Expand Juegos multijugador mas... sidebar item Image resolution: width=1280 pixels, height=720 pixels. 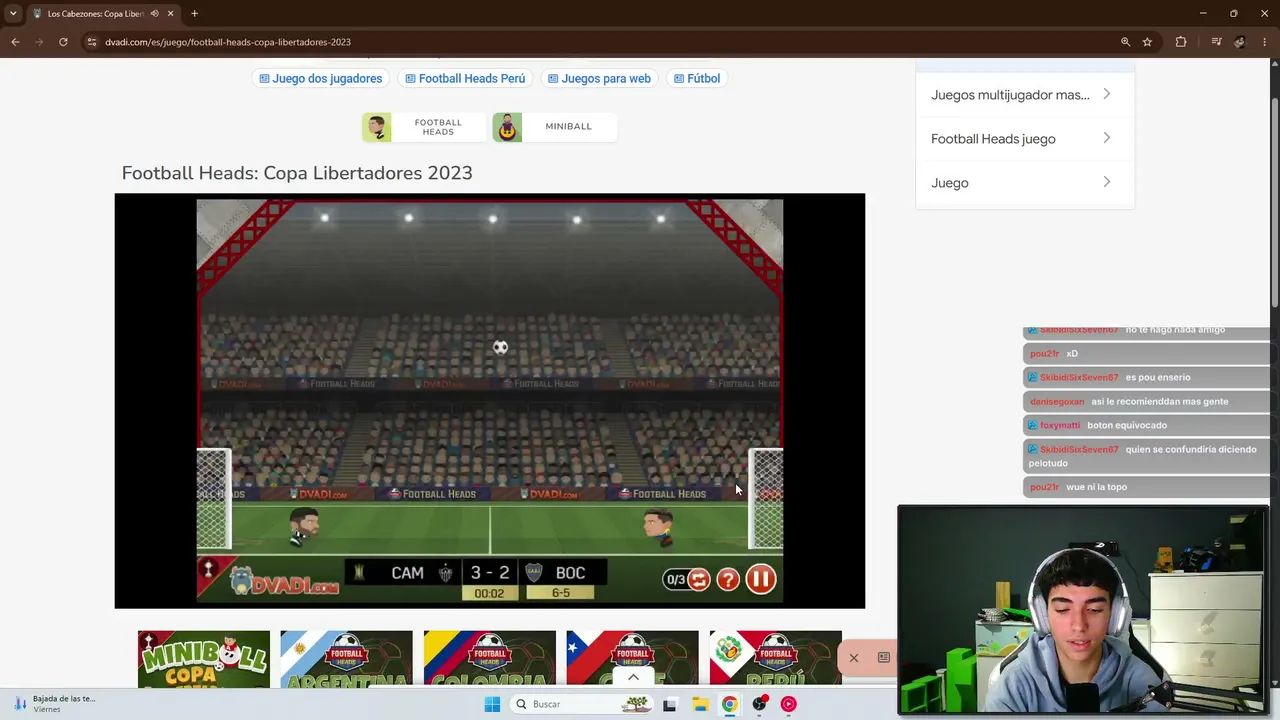point(1024,95)
